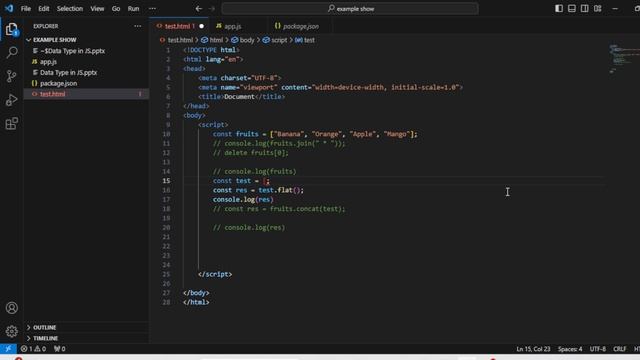The width and height of the screenshot is (640, 360).
Task: Click the ports indicator showing 0
Action: [60, 349]
